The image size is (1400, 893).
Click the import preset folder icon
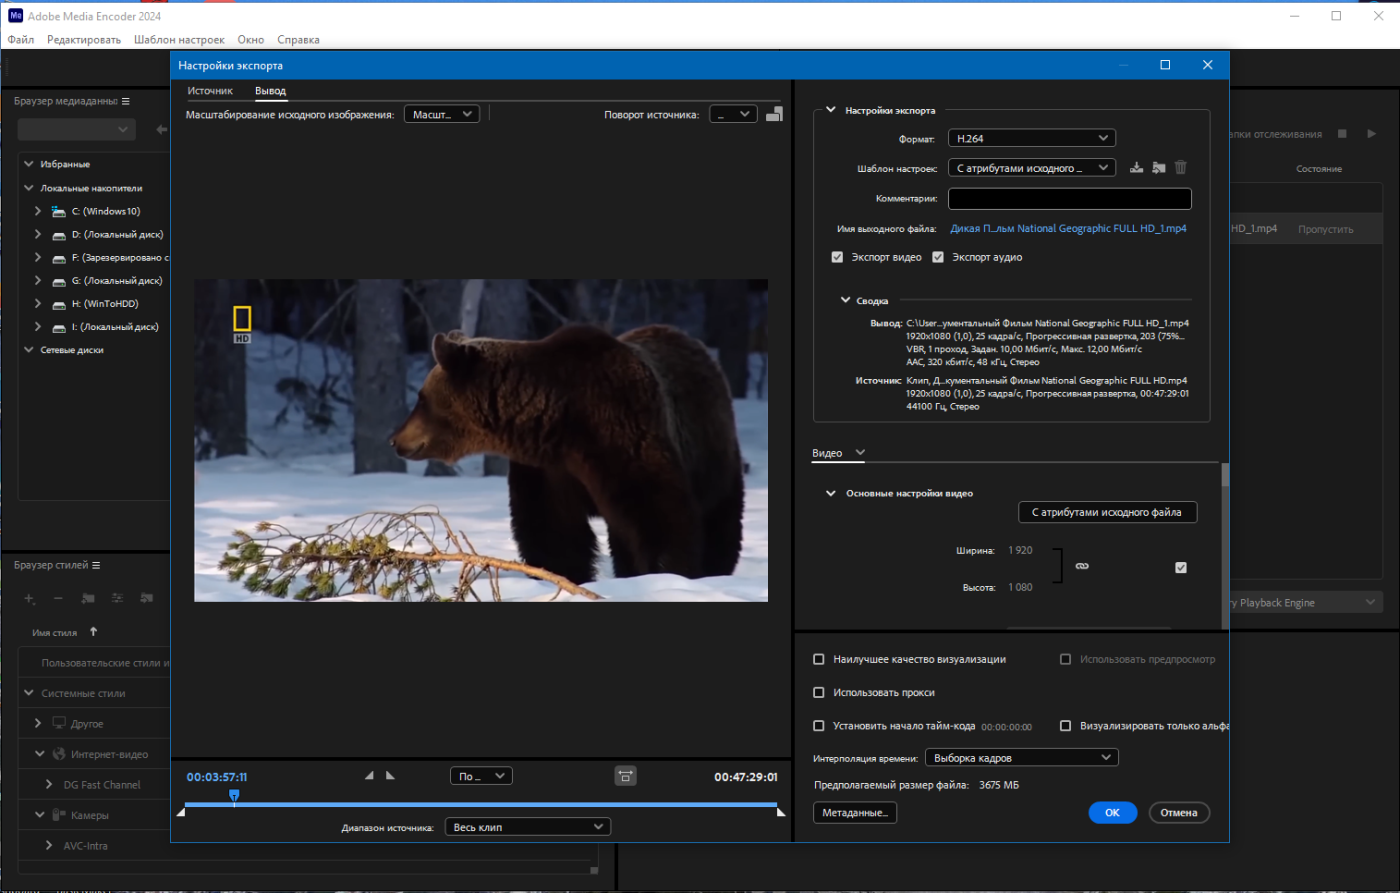(x=1158, y=168)
